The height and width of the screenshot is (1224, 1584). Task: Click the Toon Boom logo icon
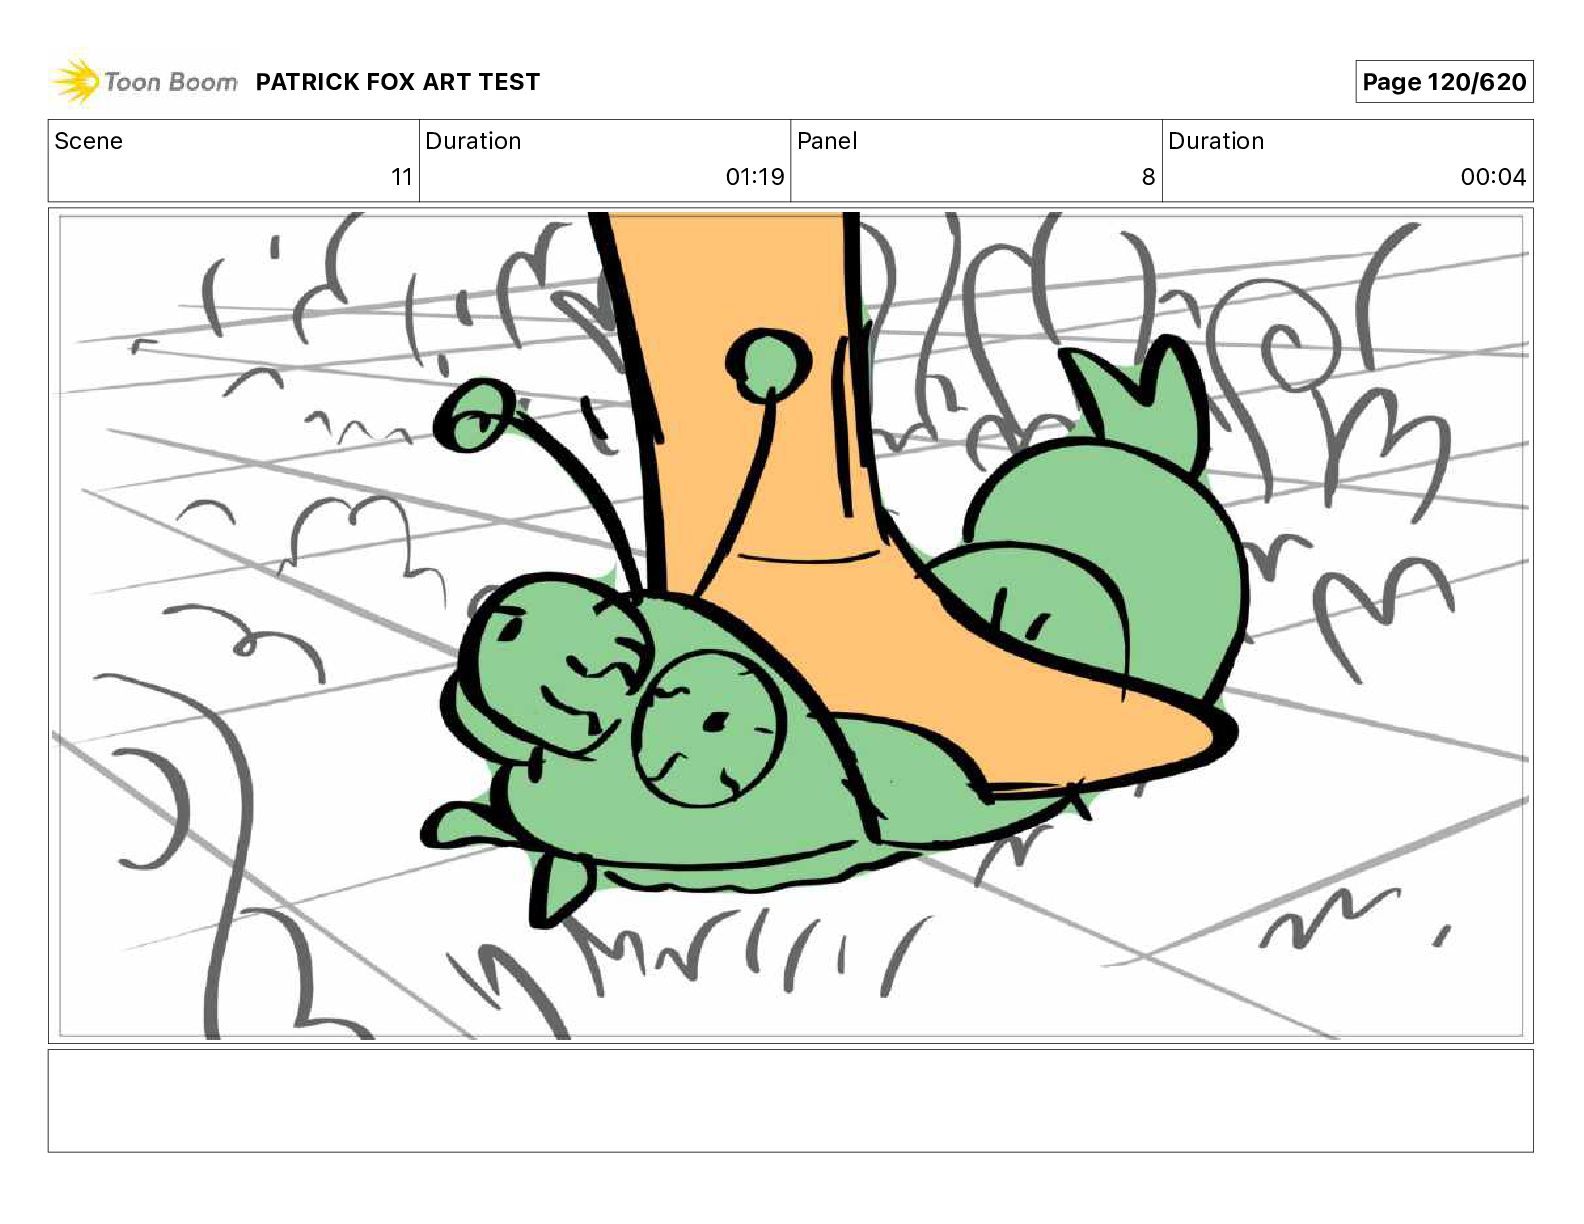[x=76, y=81]
